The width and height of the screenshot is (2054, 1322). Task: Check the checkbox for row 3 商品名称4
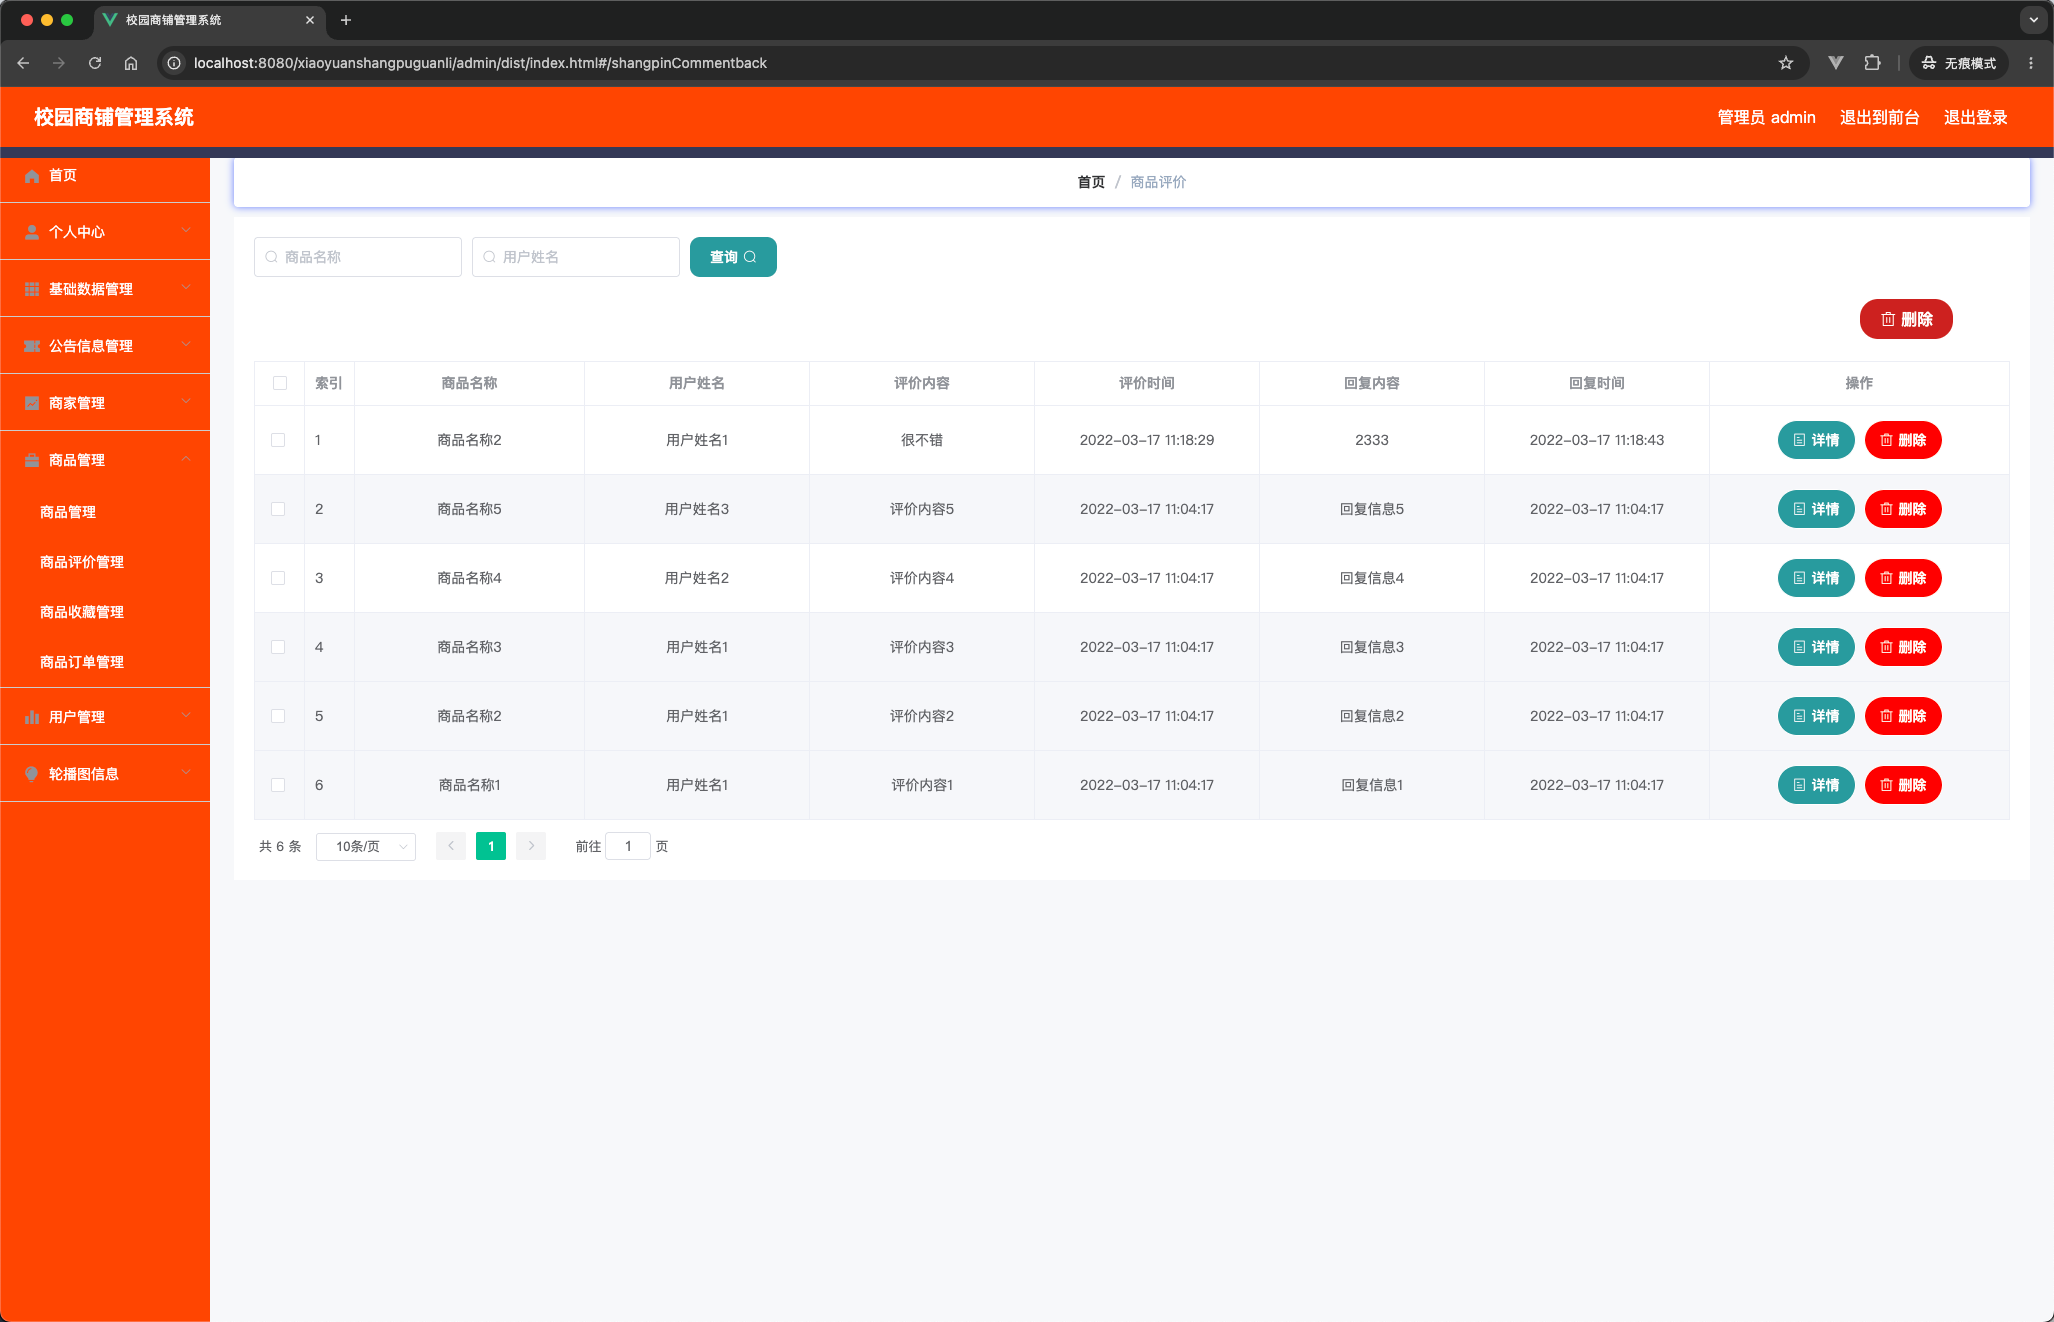click(x=278, y=578)
